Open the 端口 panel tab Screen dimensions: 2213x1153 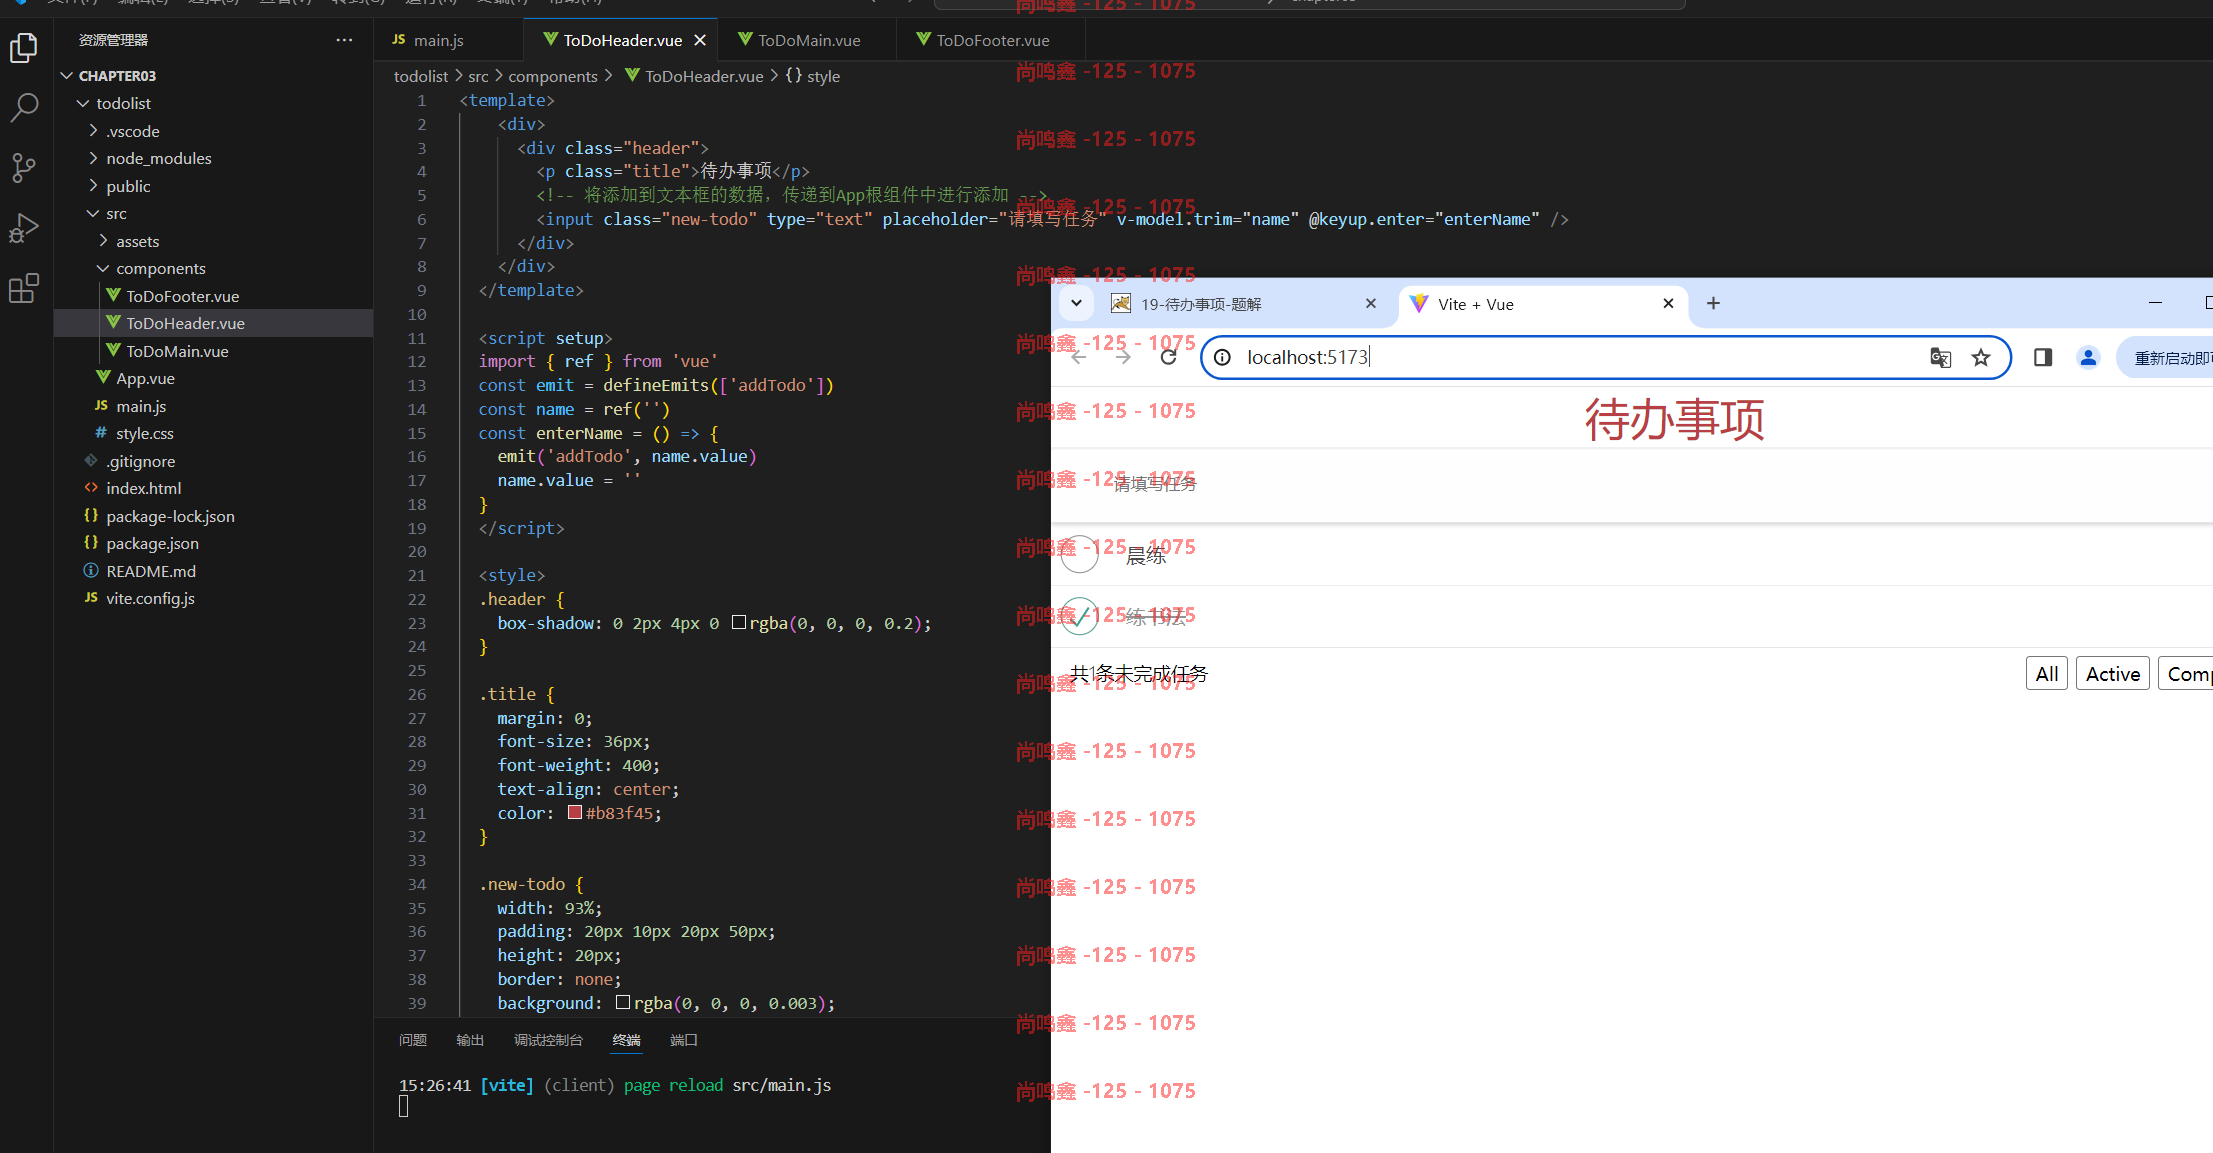[684, 1040]
